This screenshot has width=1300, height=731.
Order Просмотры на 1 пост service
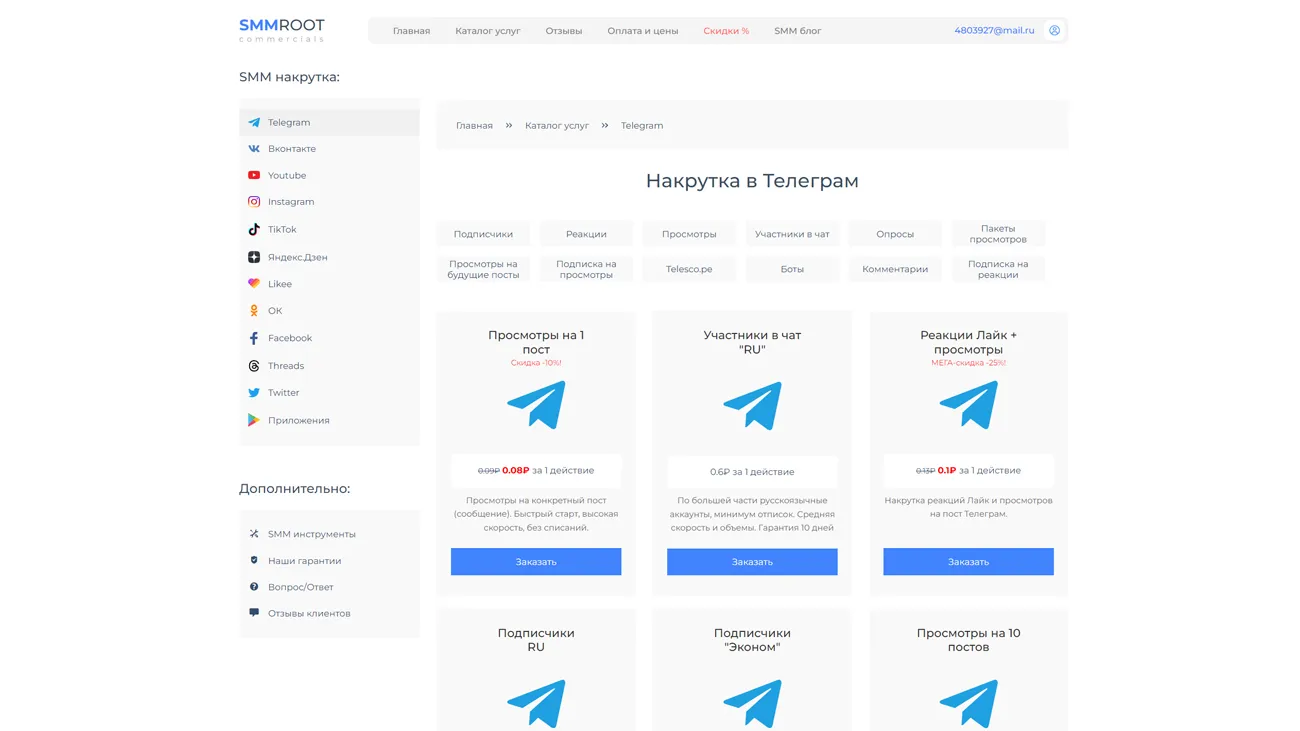pos(535,562)
